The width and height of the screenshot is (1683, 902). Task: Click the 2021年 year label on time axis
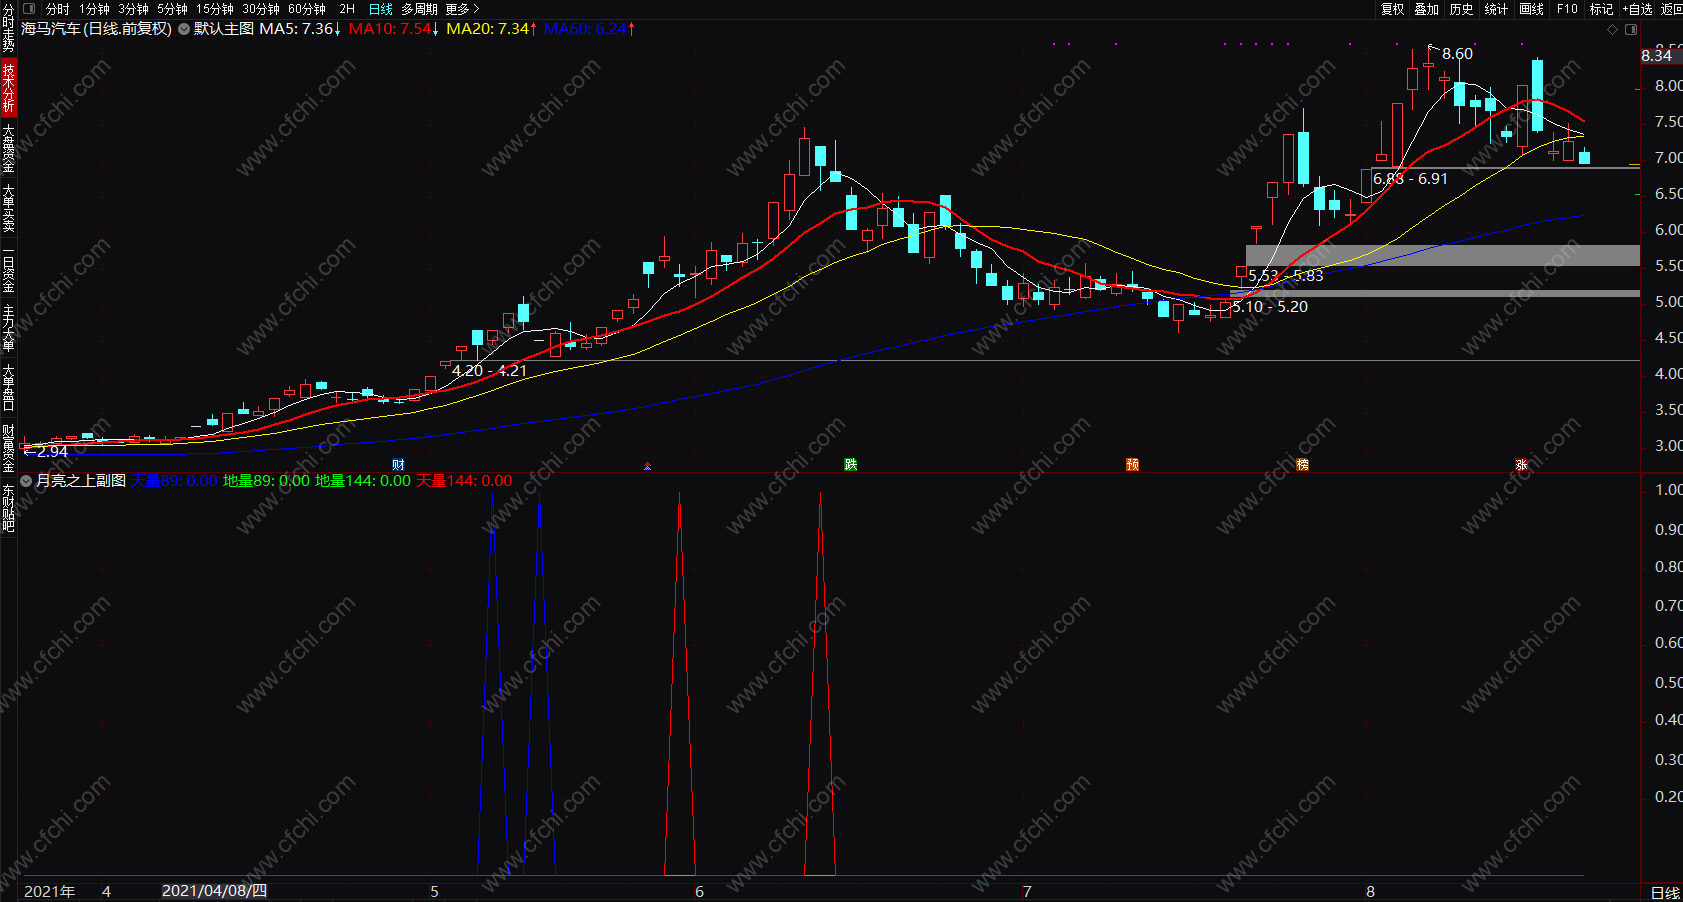pyautogui.click(x=49, y=892)
